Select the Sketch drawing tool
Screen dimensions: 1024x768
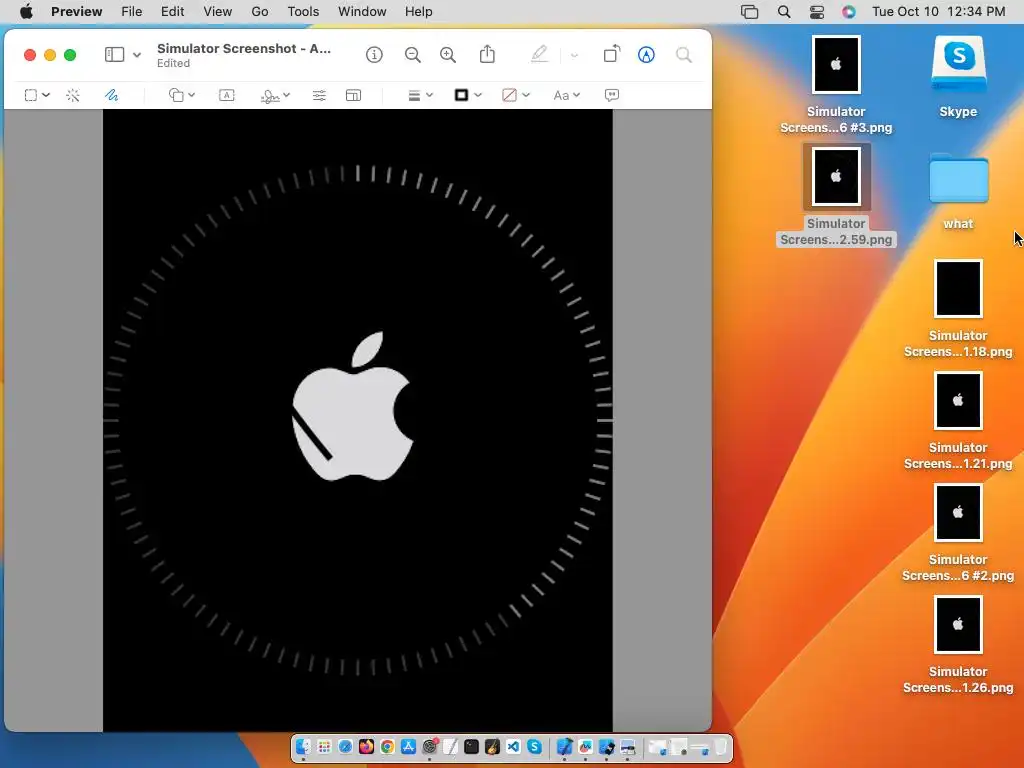click(x=112, y=95)
